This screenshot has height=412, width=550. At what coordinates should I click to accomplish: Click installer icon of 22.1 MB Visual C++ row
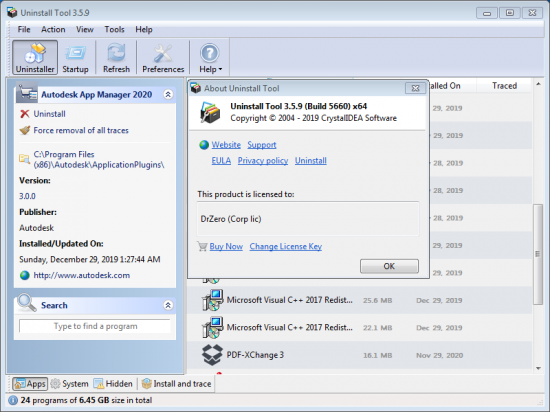tap(213, 327)
